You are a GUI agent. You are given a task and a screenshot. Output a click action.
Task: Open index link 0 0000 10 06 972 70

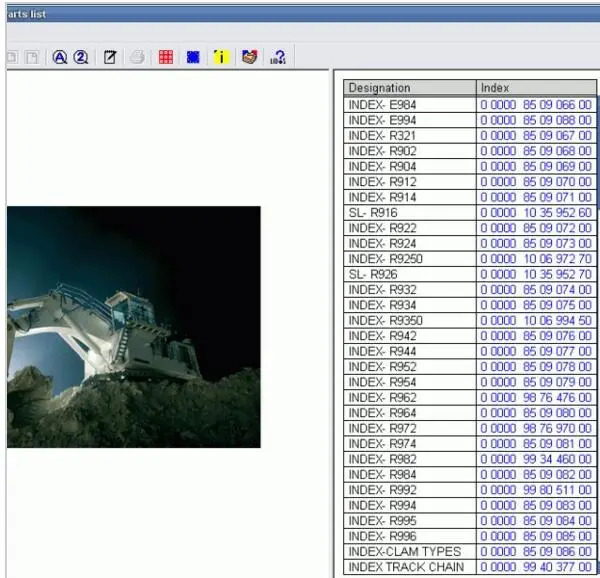pyautogui.click(x=536, y=259)
